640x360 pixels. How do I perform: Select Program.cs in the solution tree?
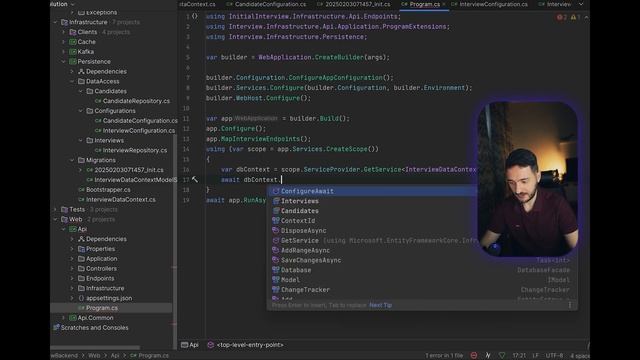pos(102,308)
